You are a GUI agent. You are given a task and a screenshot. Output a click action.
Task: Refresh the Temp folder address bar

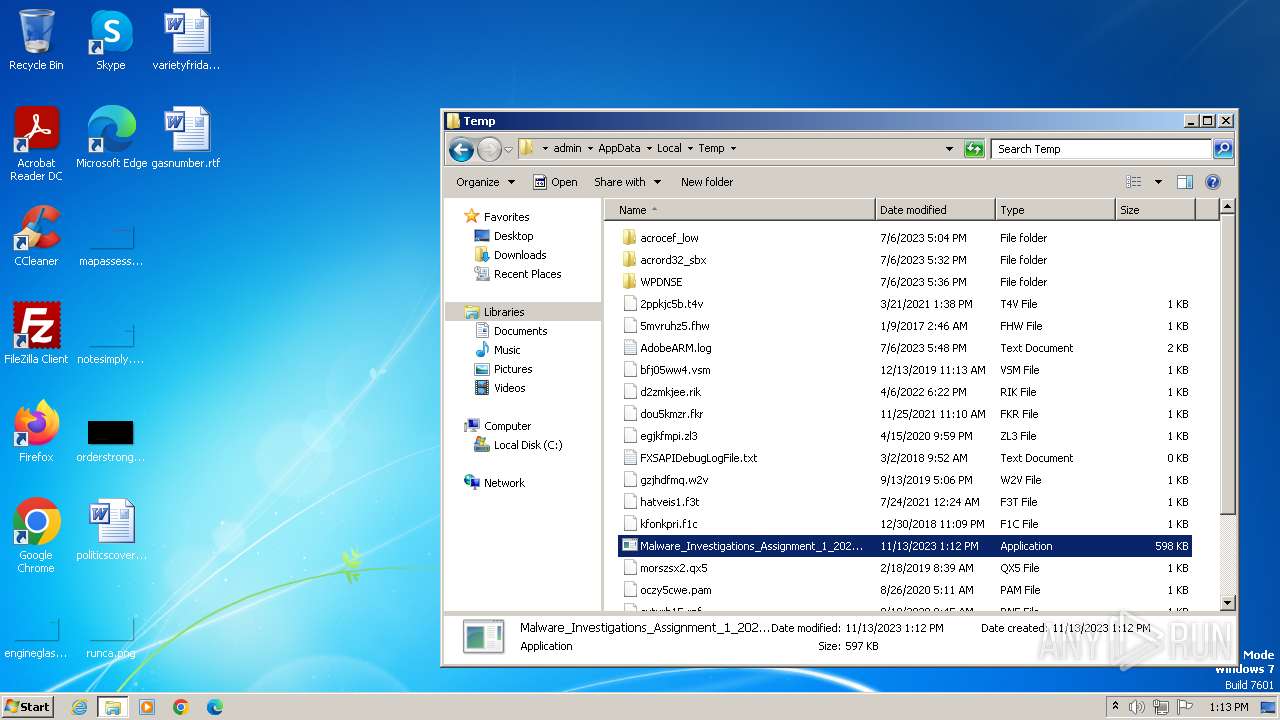(x=974, y=149)
